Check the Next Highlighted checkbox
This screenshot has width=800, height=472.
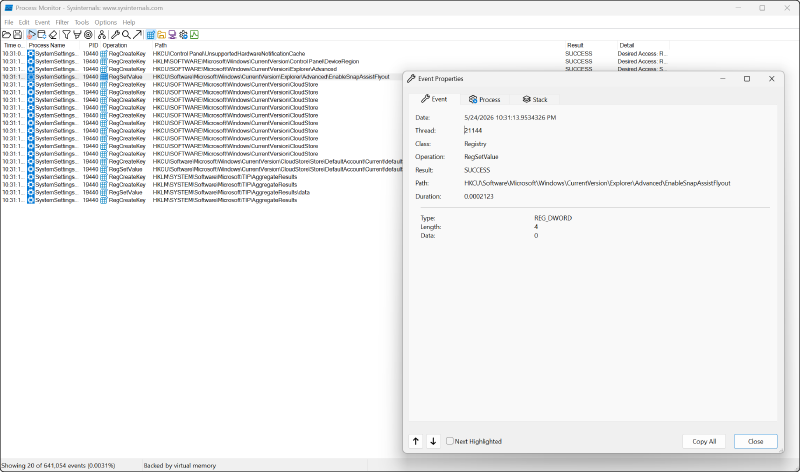pos(449,441)
